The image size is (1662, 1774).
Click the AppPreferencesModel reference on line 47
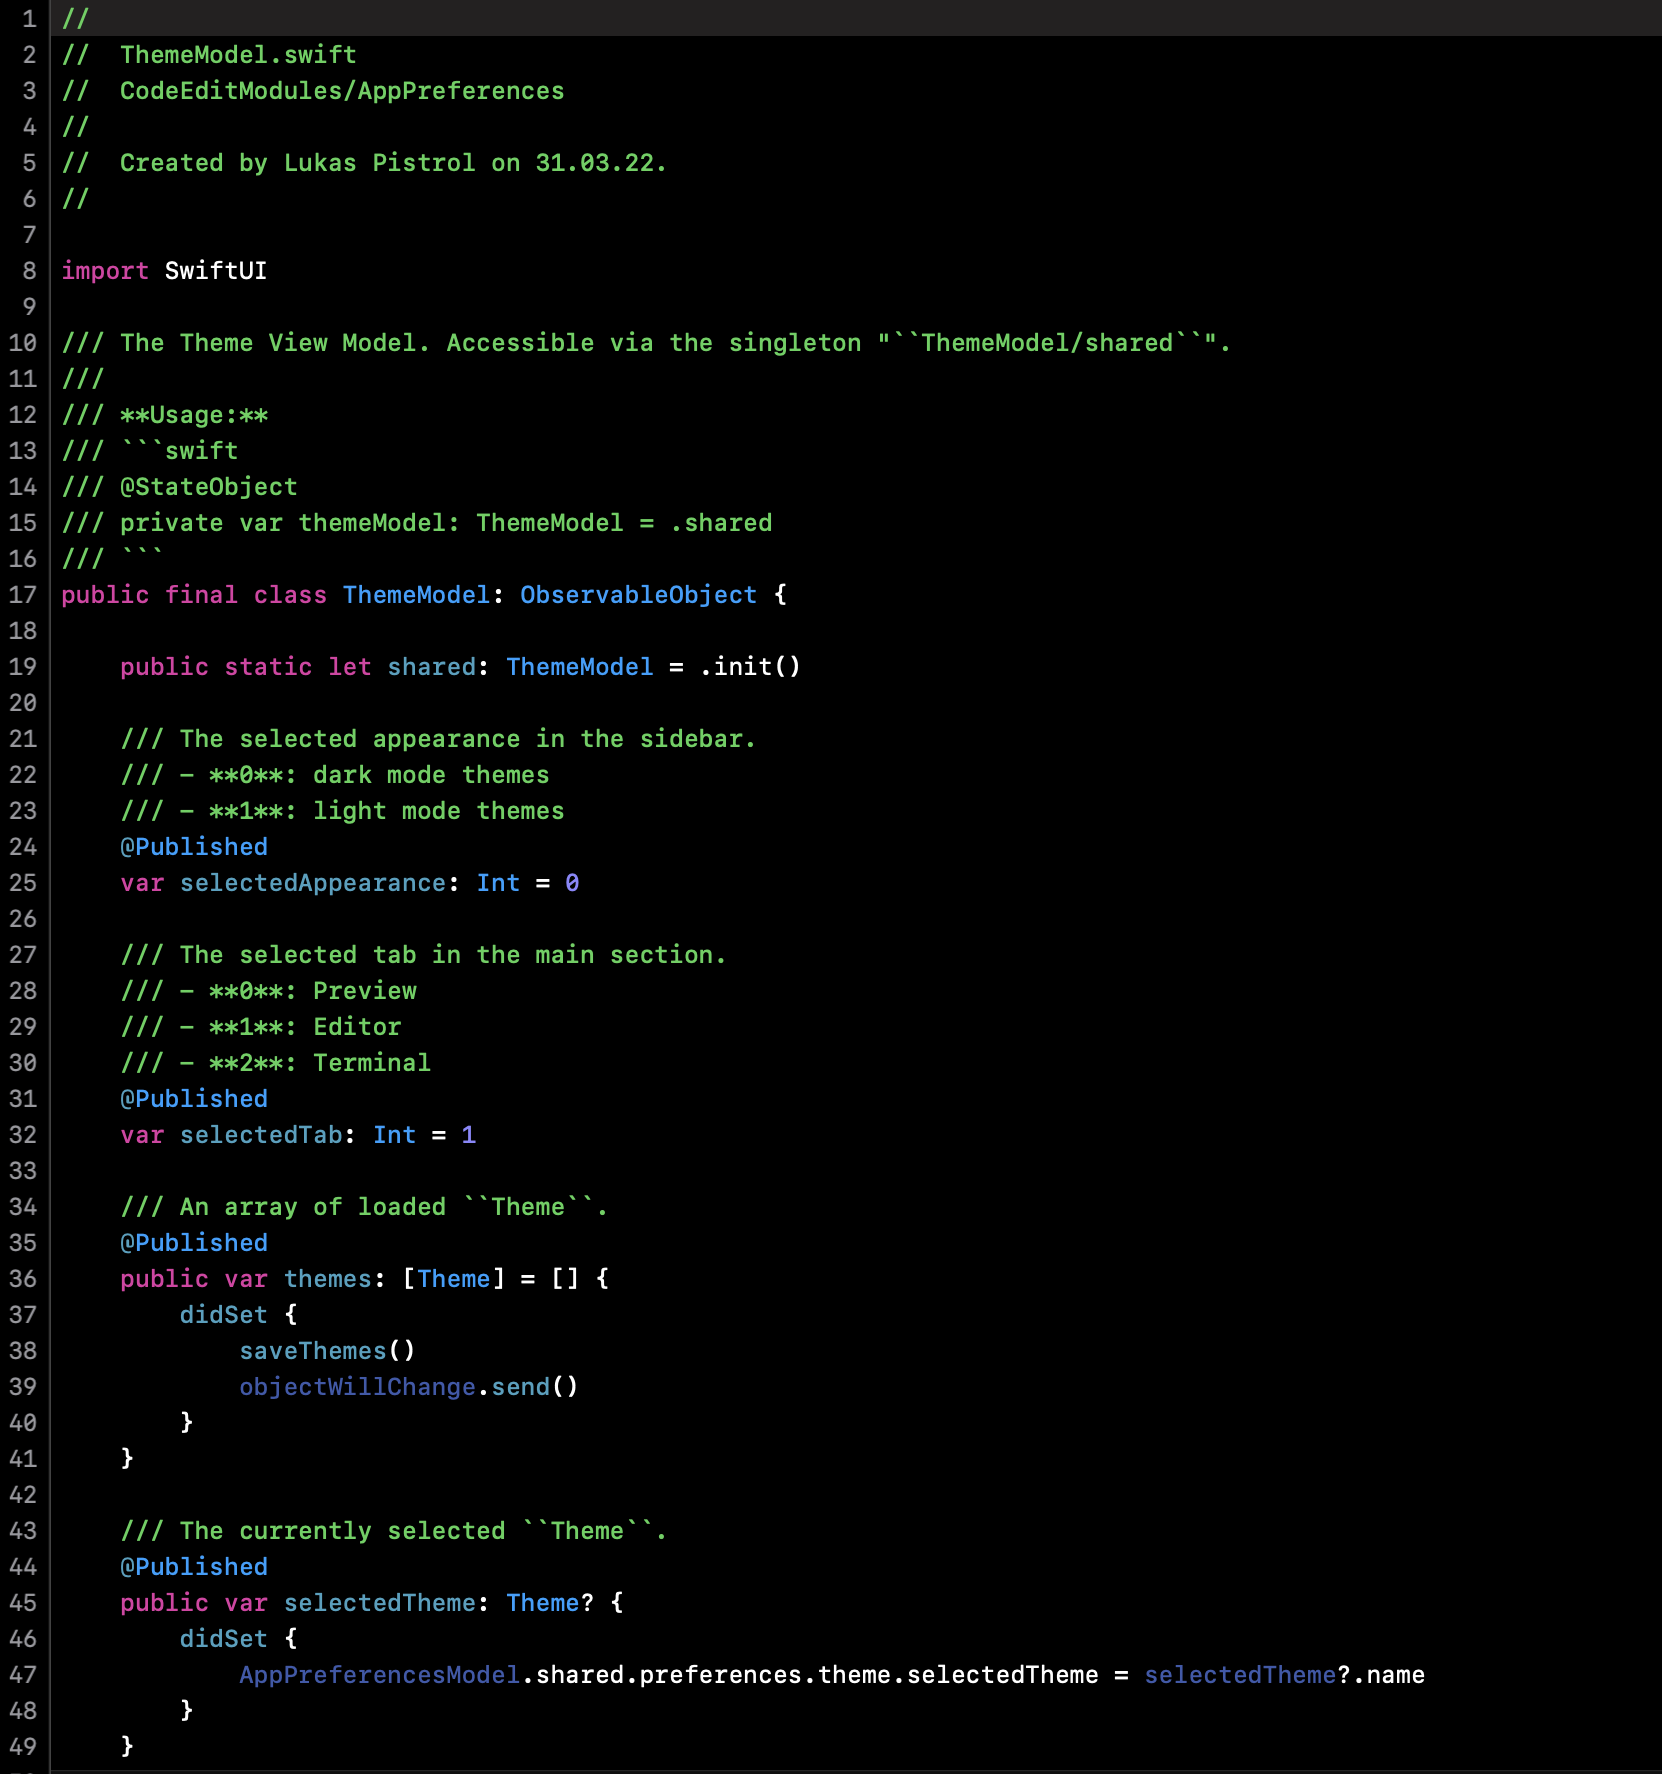pyautogui.click(x=379, y=1675)
